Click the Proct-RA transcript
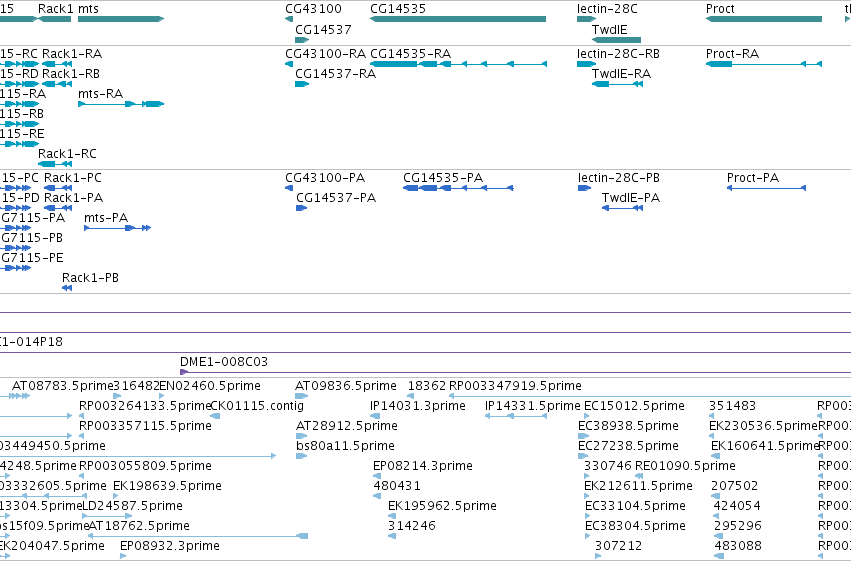 tap(764, 64)
